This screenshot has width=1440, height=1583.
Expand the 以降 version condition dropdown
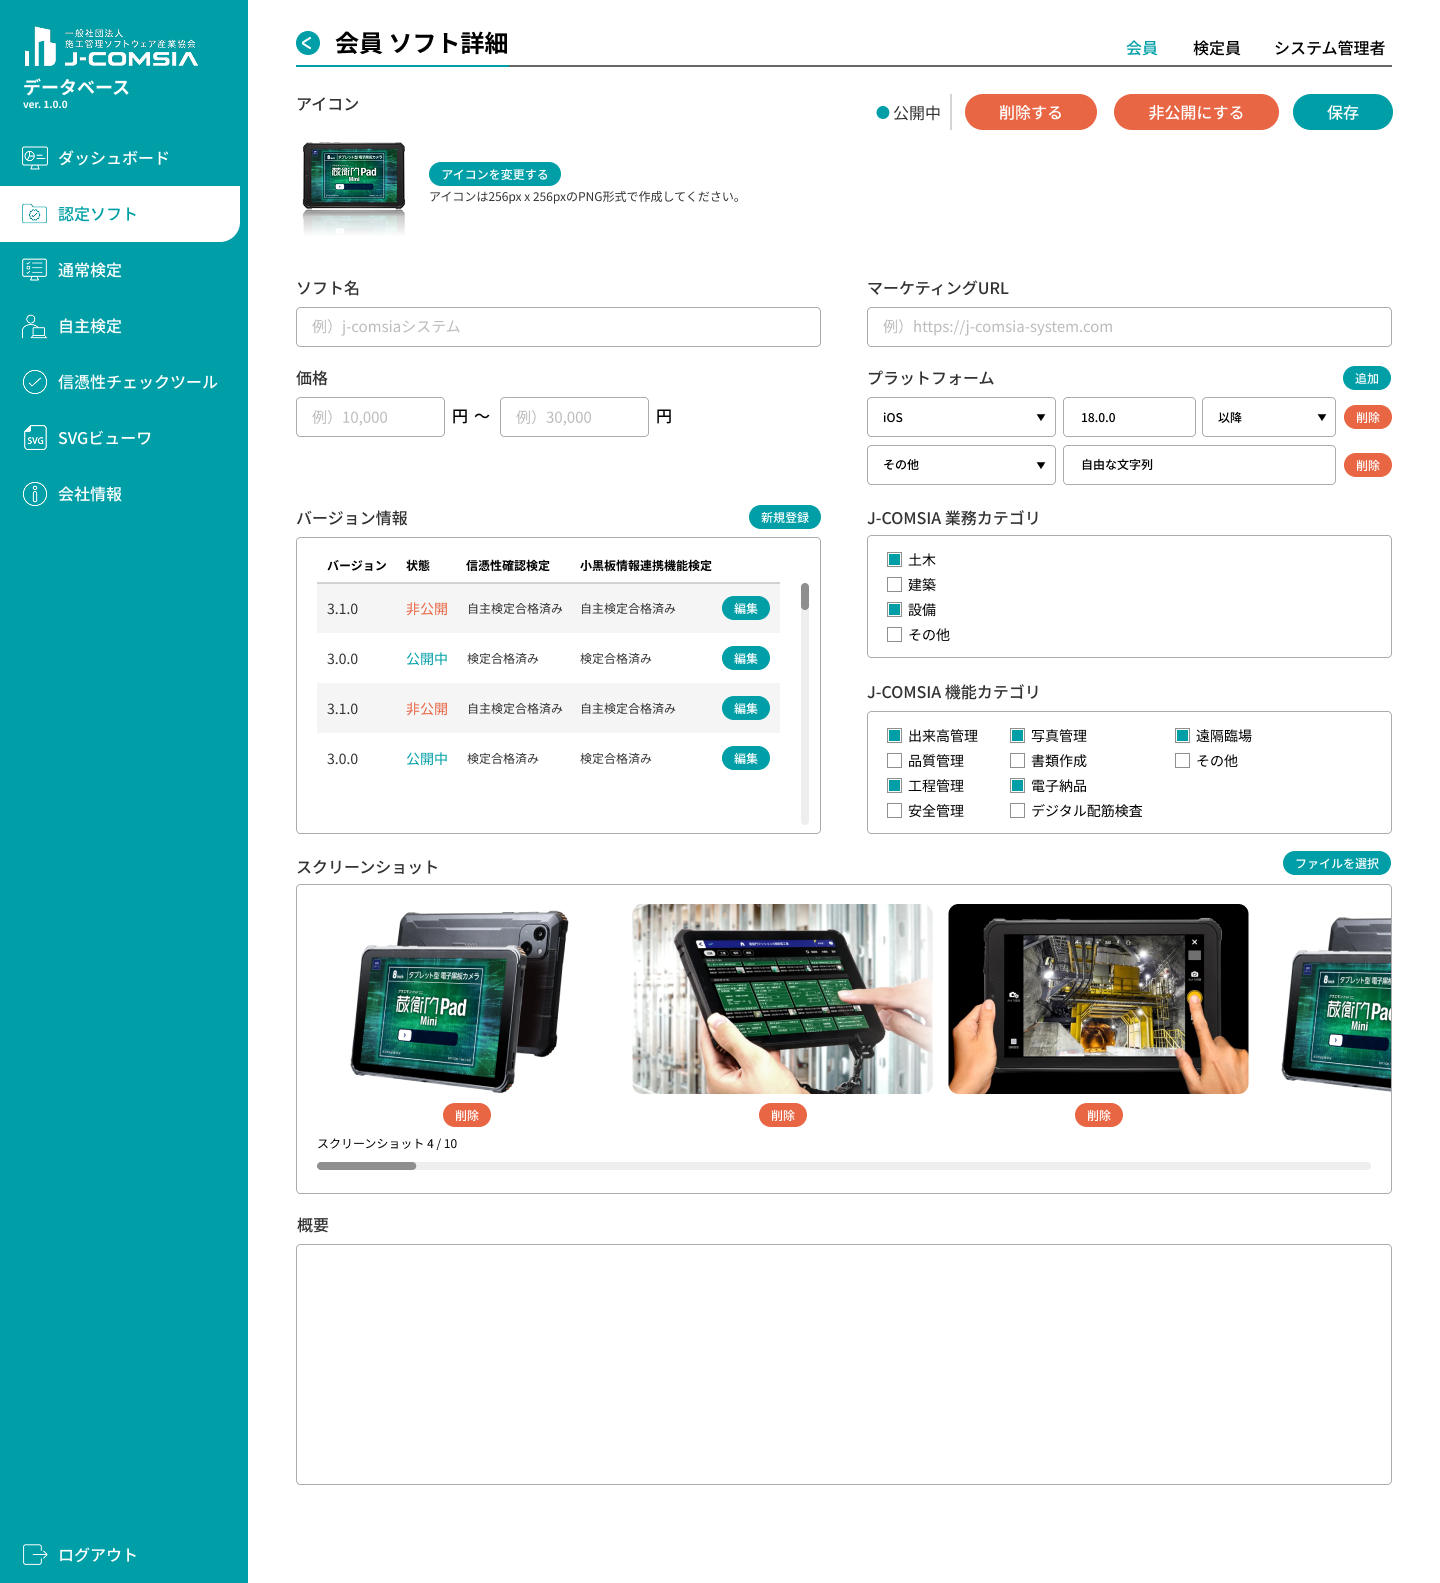tap(1268, 417)
